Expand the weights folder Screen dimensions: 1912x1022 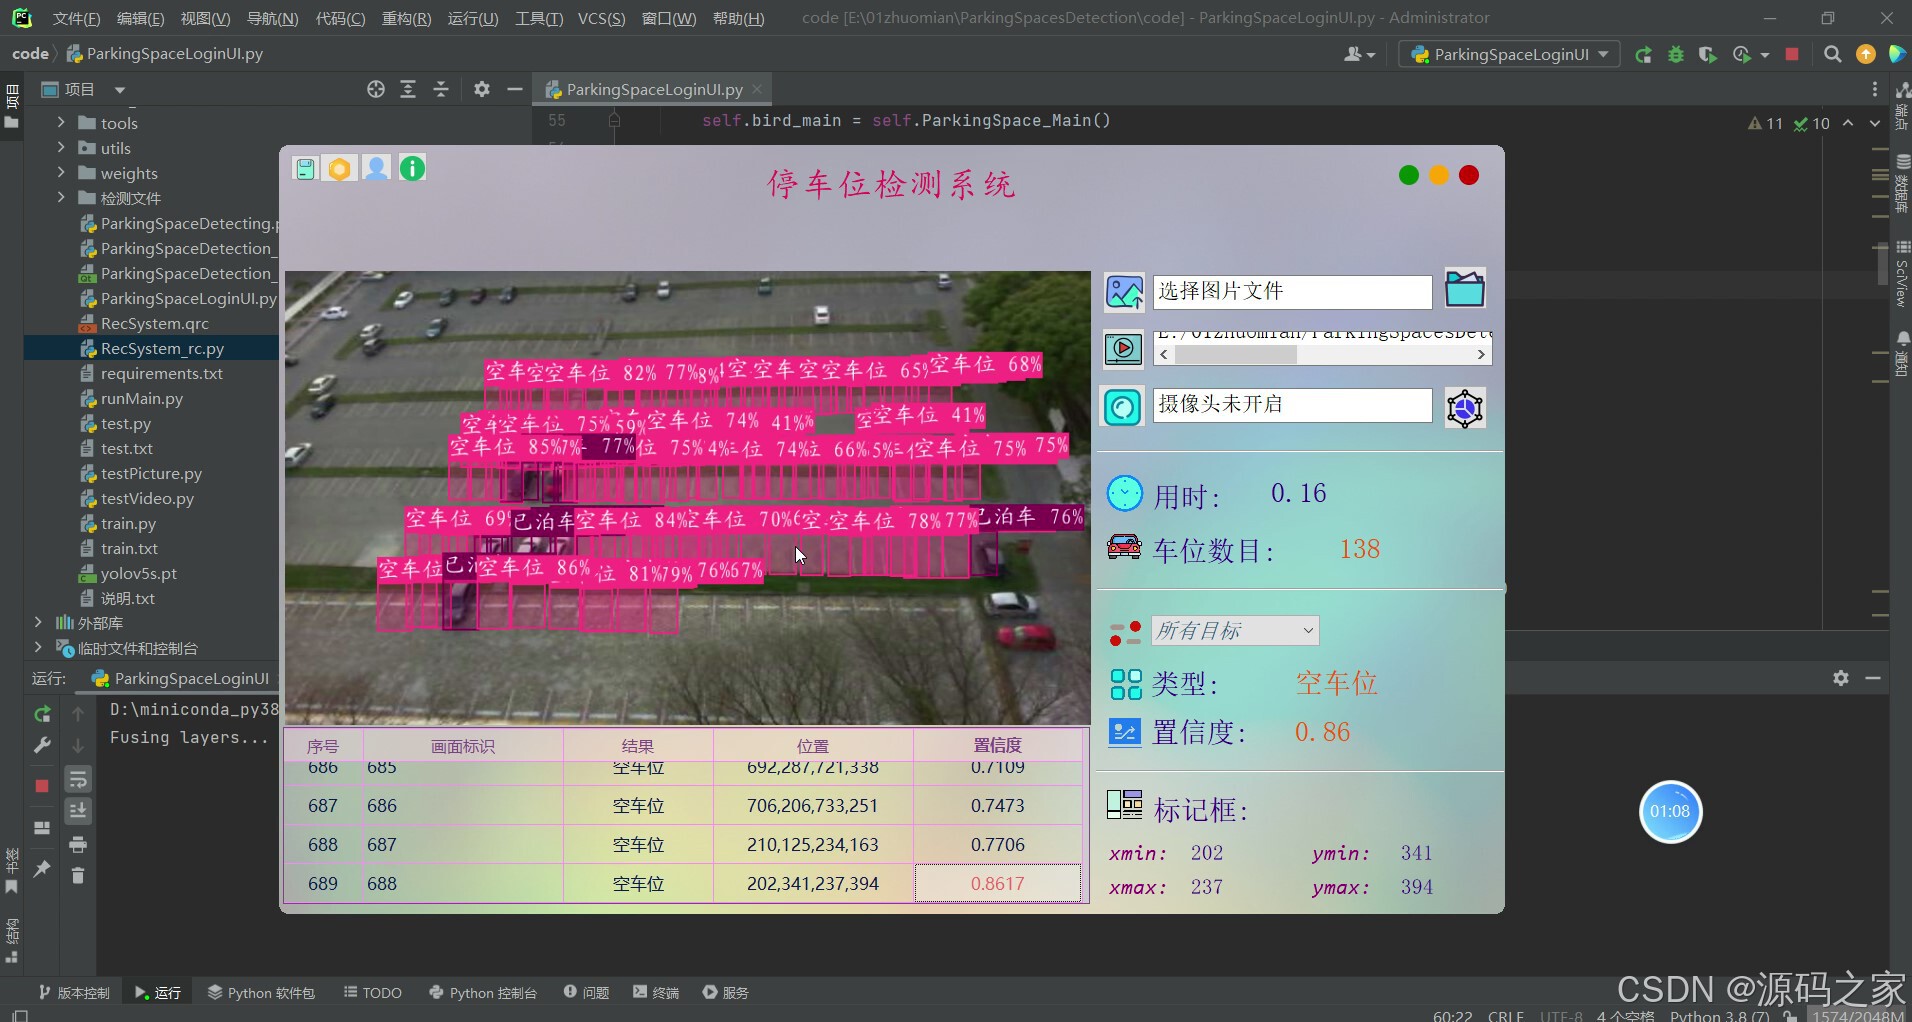(61, 172)
